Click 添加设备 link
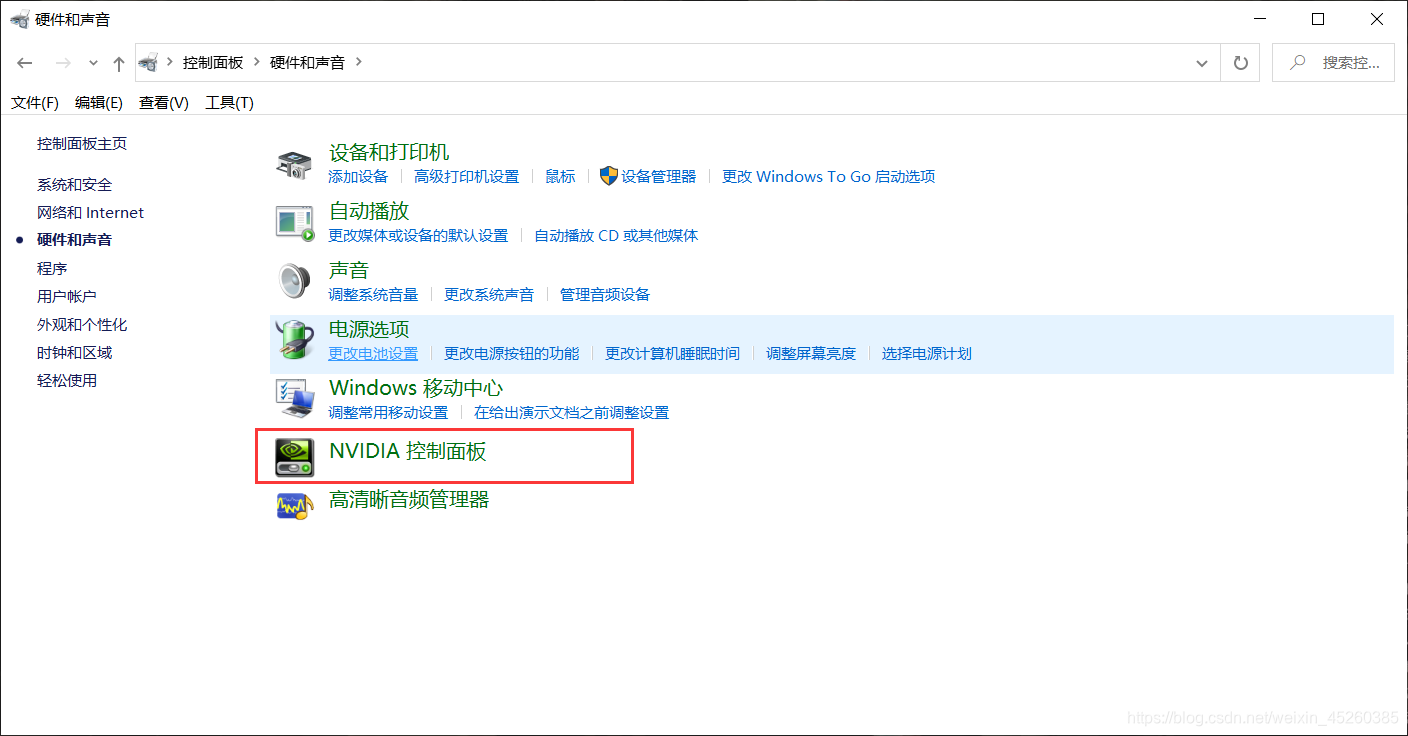The image size is (1408, 736). point(358,177)
